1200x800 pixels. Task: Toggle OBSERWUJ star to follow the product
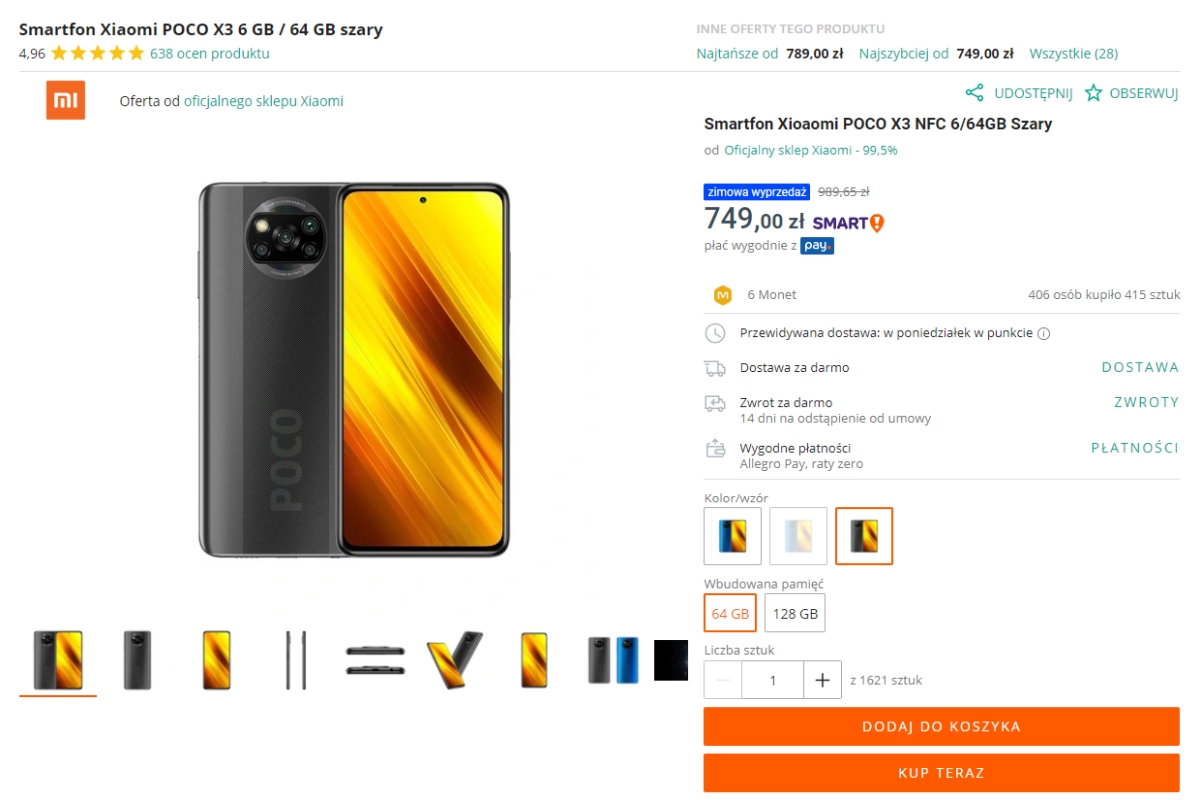pos(1094,93)
